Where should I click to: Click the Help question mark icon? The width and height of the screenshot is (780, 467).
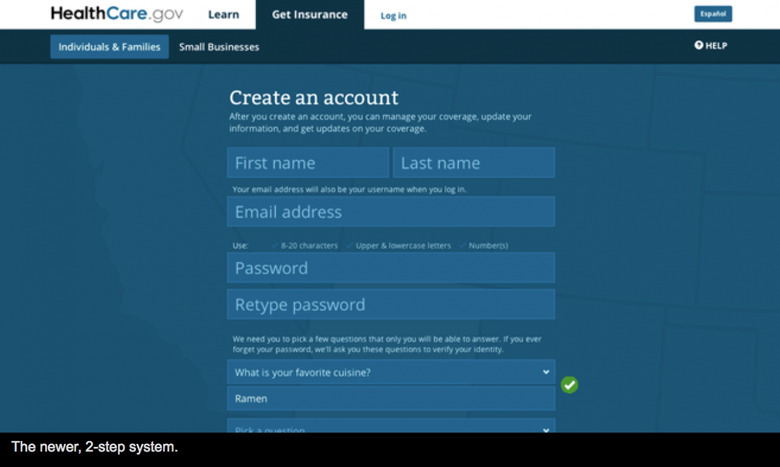pos(699,46)
